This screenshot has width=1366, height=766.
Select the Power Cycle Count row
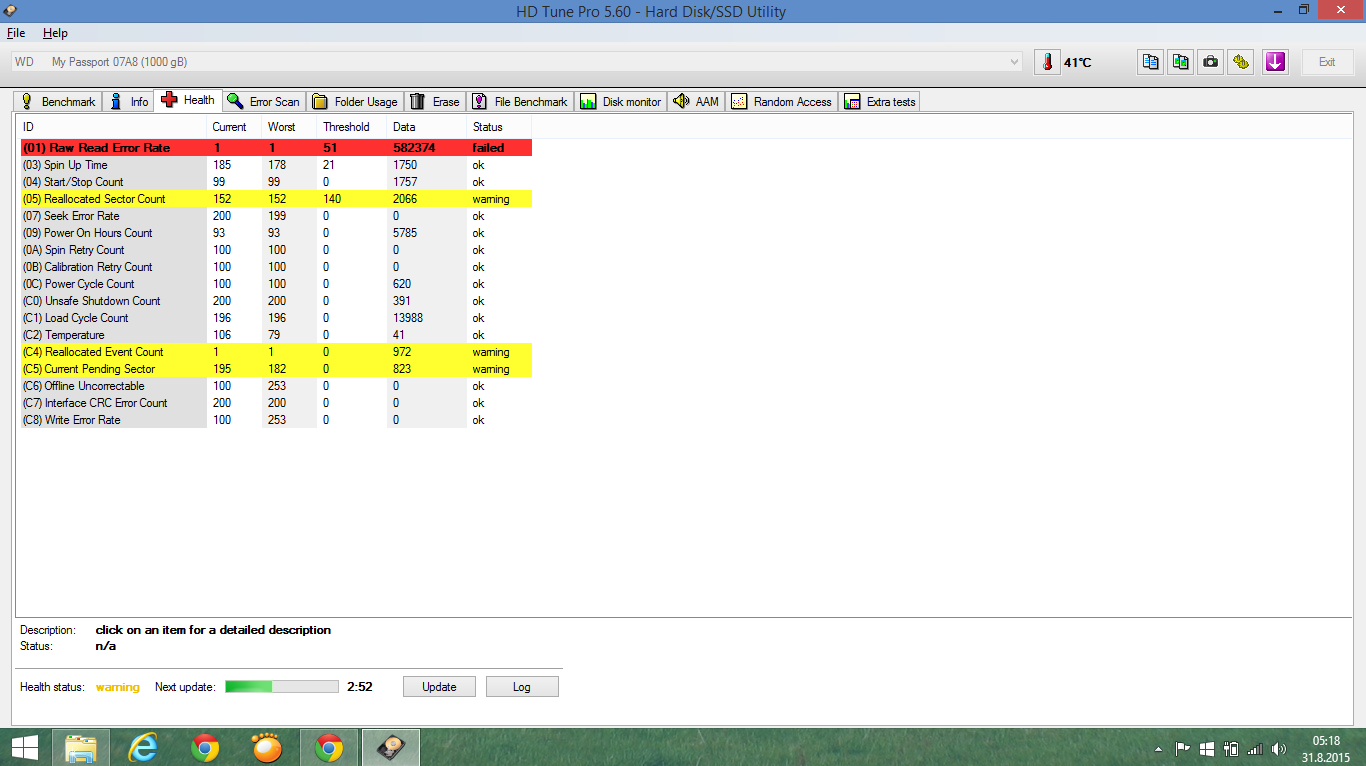[x=277, y=284]
